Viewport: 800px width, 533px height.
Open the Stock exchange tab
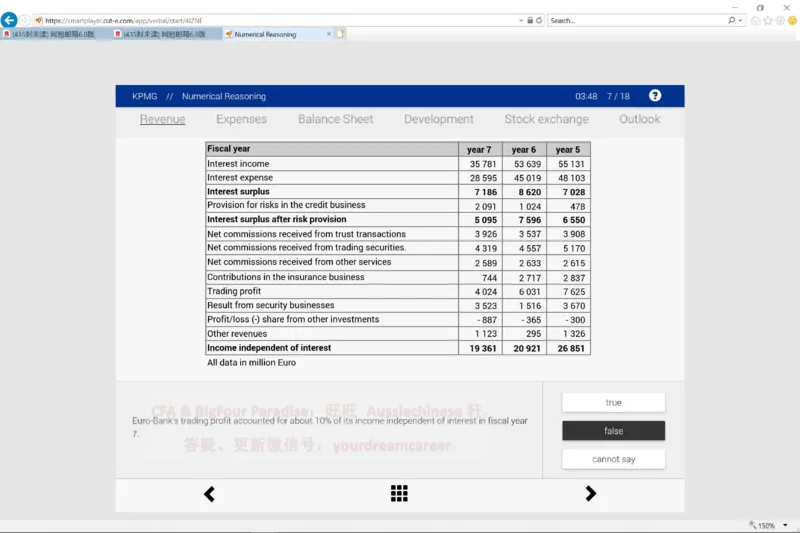tap(546, 119)
